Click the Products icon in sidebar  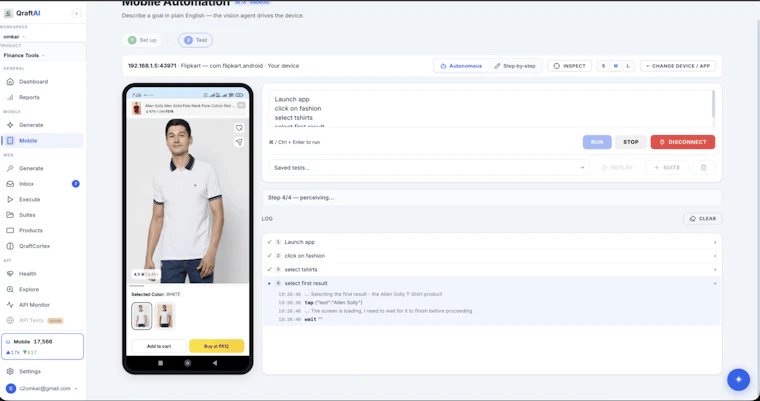coord(10,230)
